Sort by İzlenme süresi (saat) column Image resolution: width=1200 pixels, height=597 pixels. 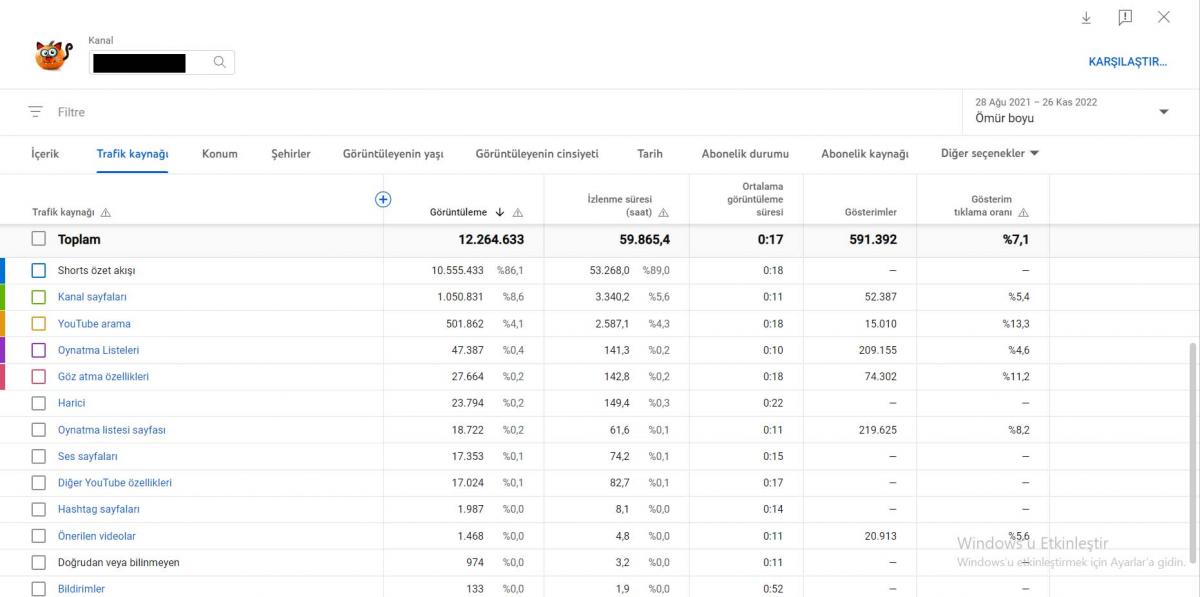620,206
